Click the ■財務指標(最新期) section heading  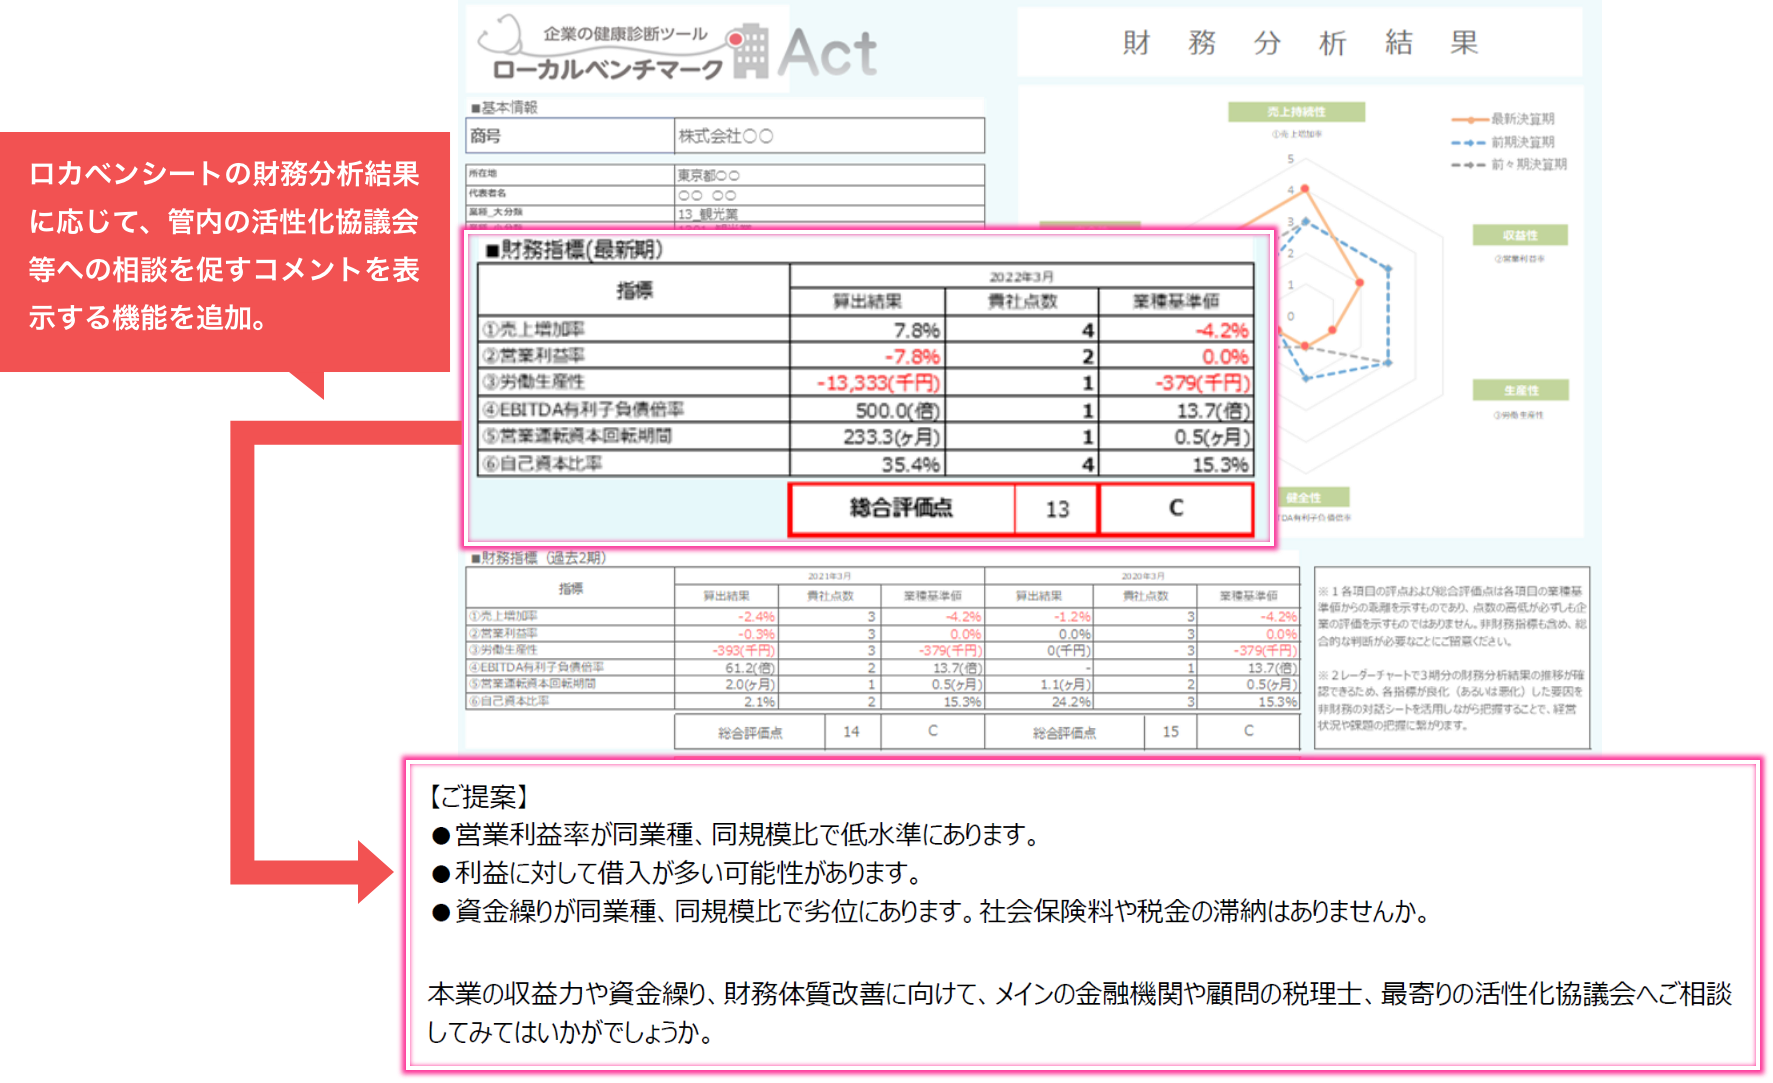(574, 249)
